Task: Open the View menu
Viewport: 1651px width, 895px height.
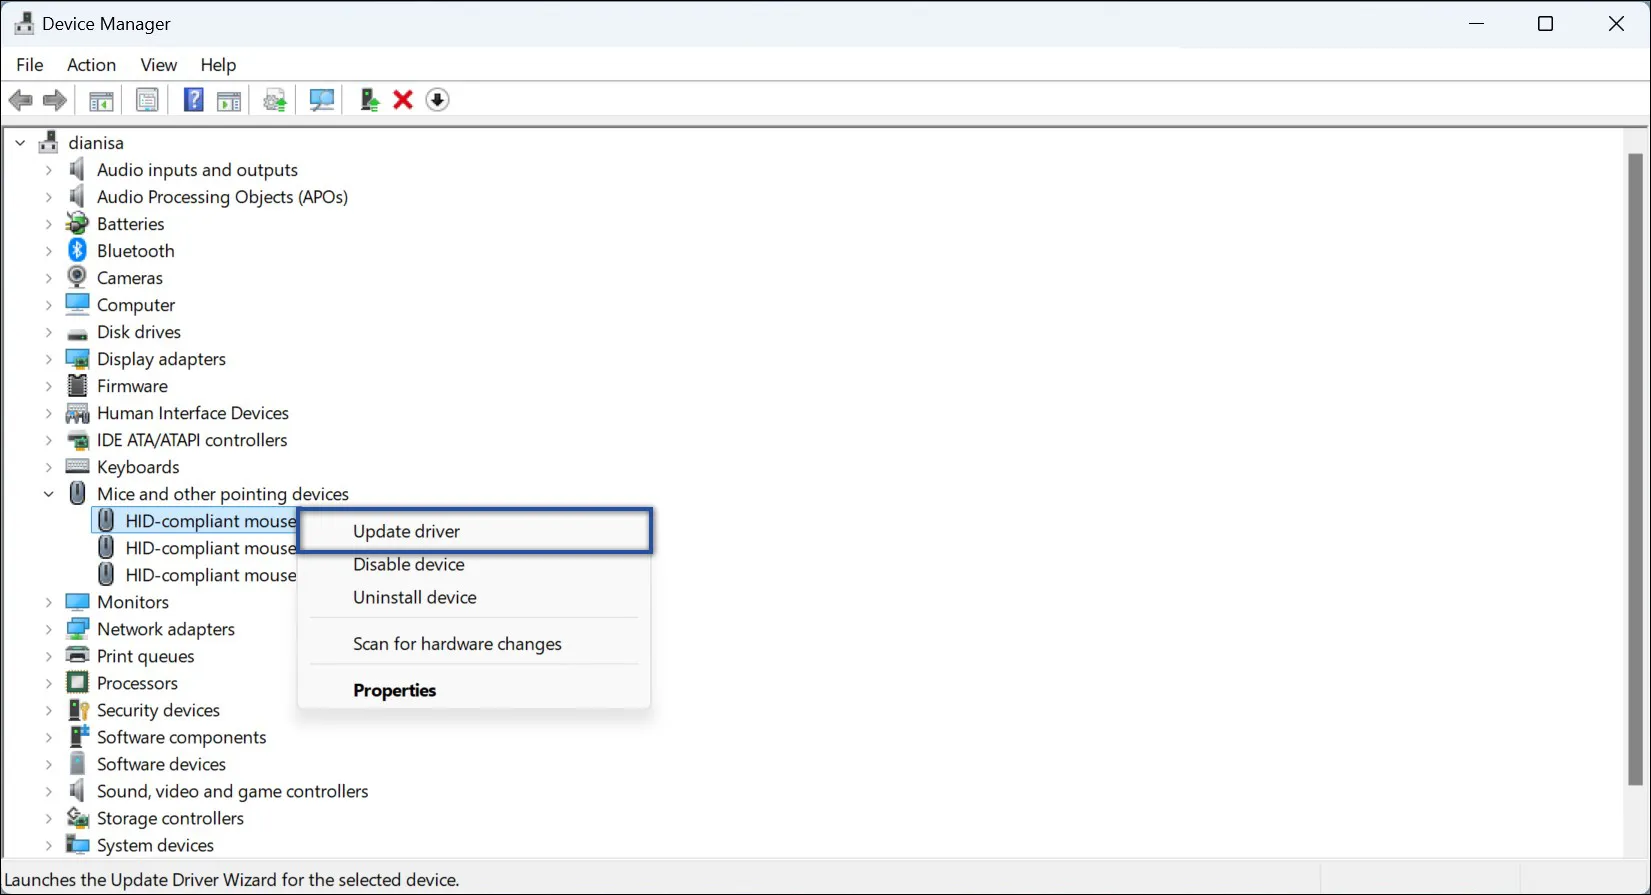Action: pos(158,65)
